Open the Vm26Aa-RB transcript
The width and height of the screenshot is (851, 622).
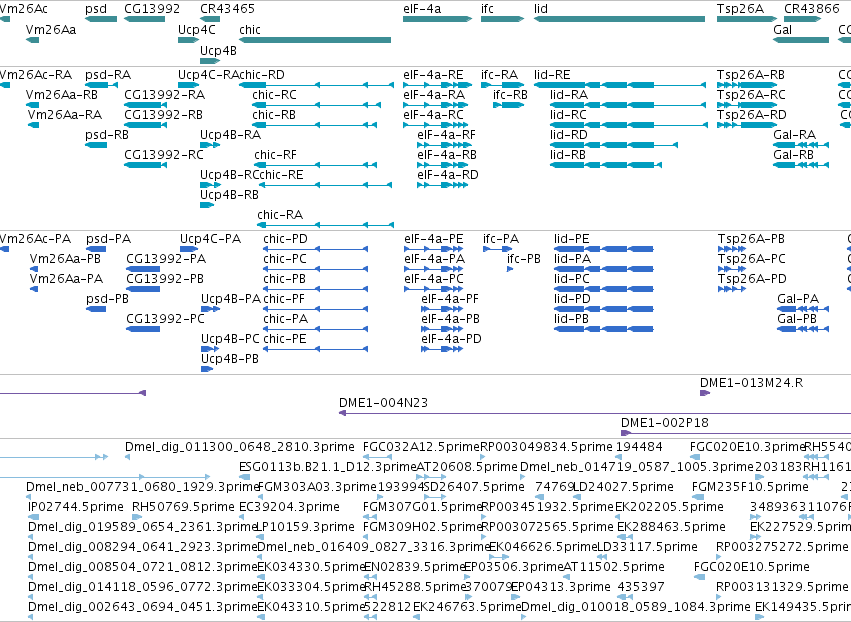(x=33, y=105)
